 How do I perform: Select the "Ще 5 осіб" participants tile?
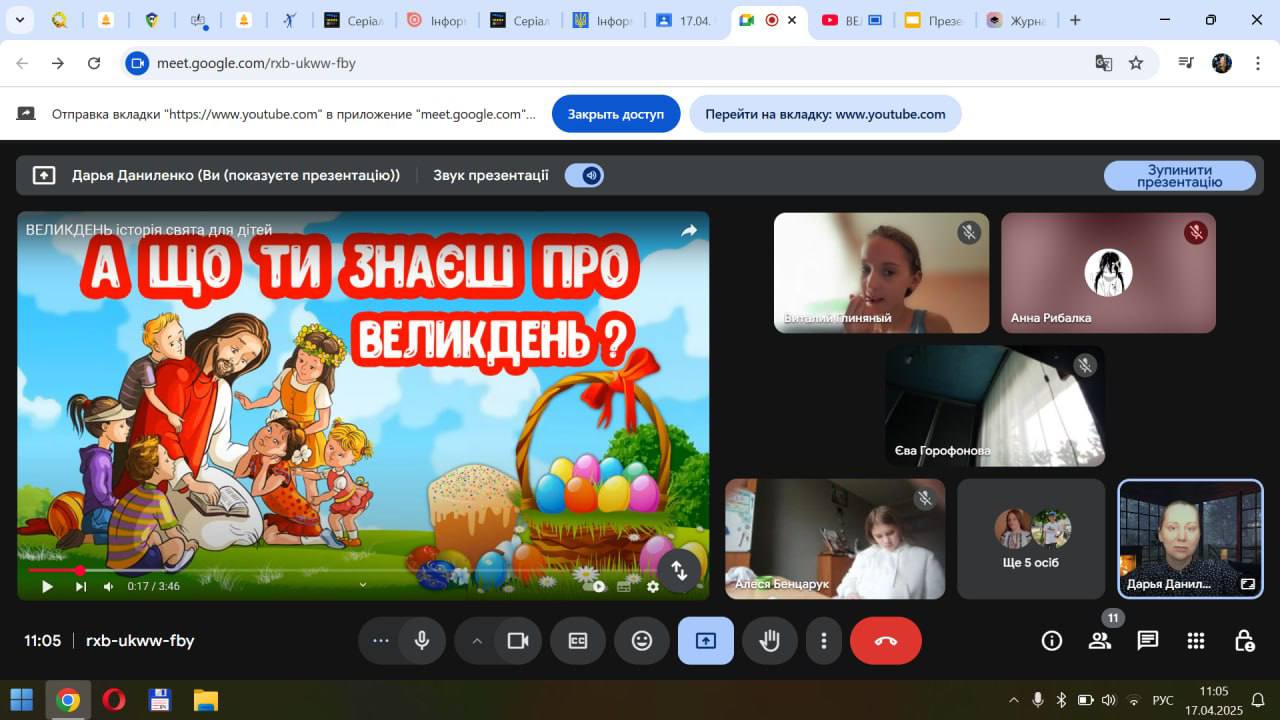tap(1031, 538)
